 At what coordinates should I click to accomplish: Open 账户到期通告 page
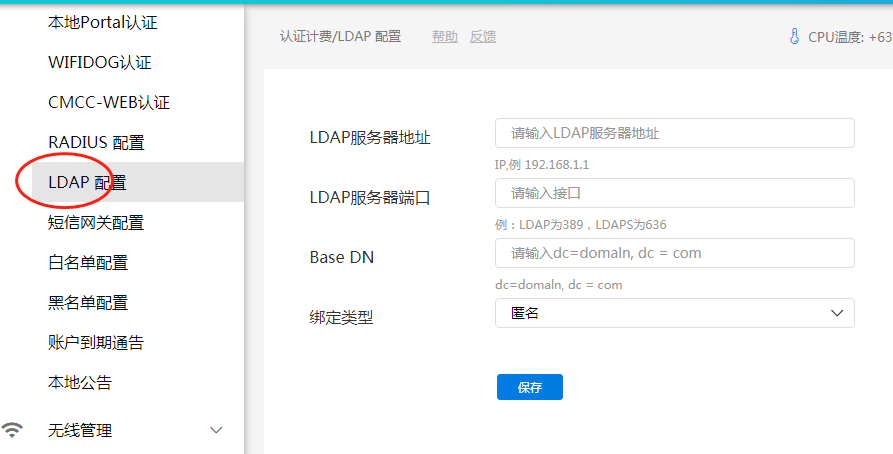click(96, 342)
